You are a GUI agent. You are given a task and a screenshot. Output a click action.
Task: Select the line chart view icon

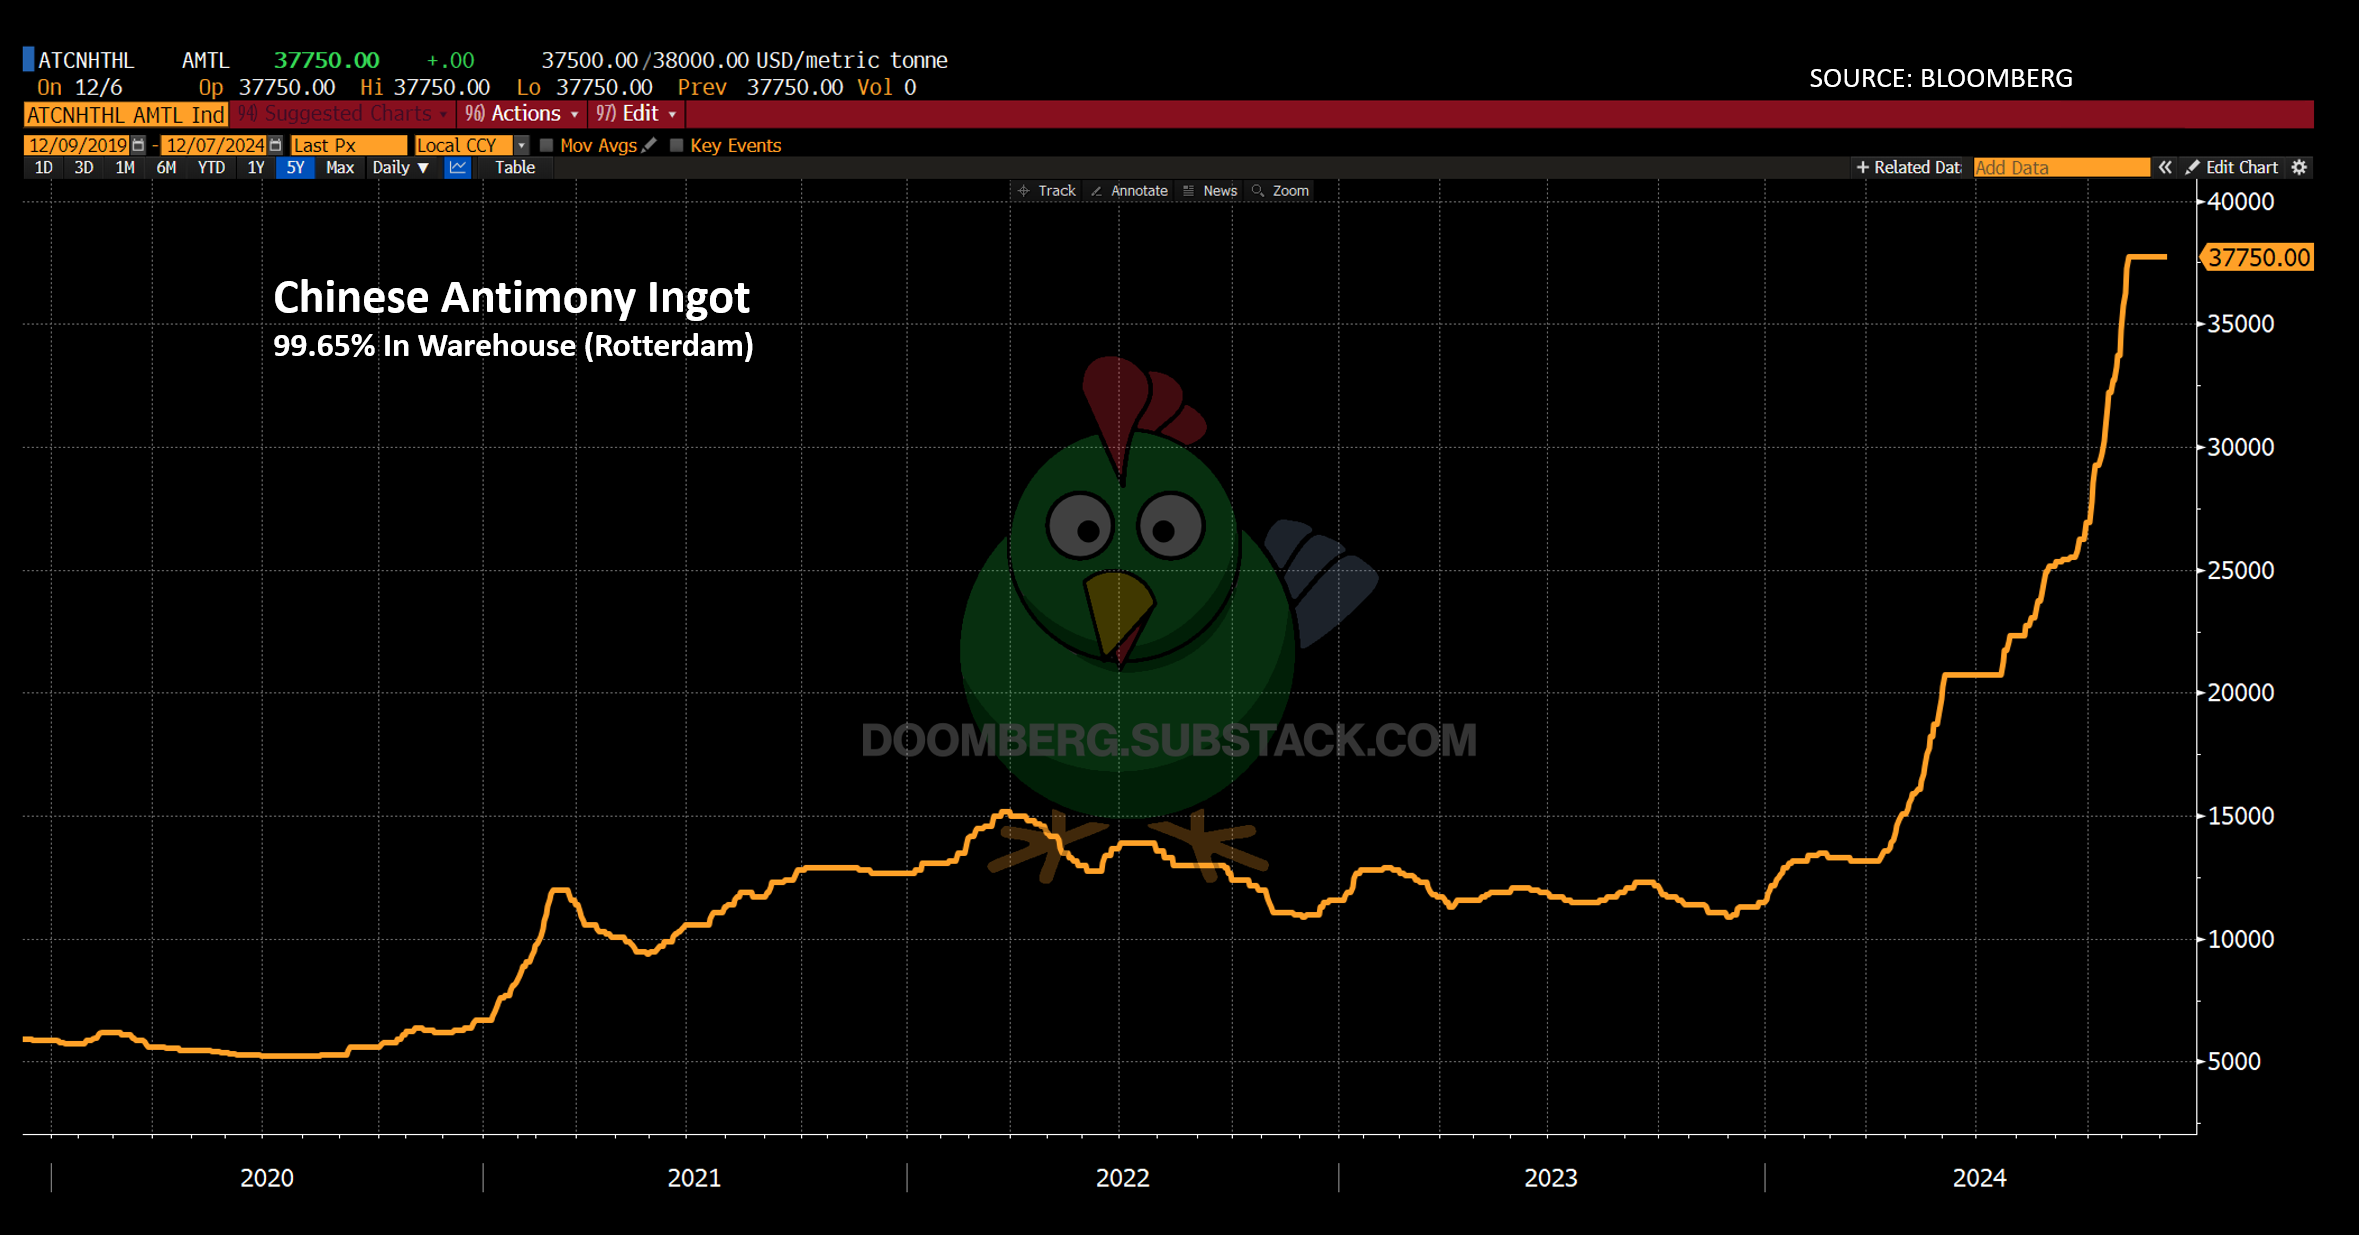coord(458,167)
